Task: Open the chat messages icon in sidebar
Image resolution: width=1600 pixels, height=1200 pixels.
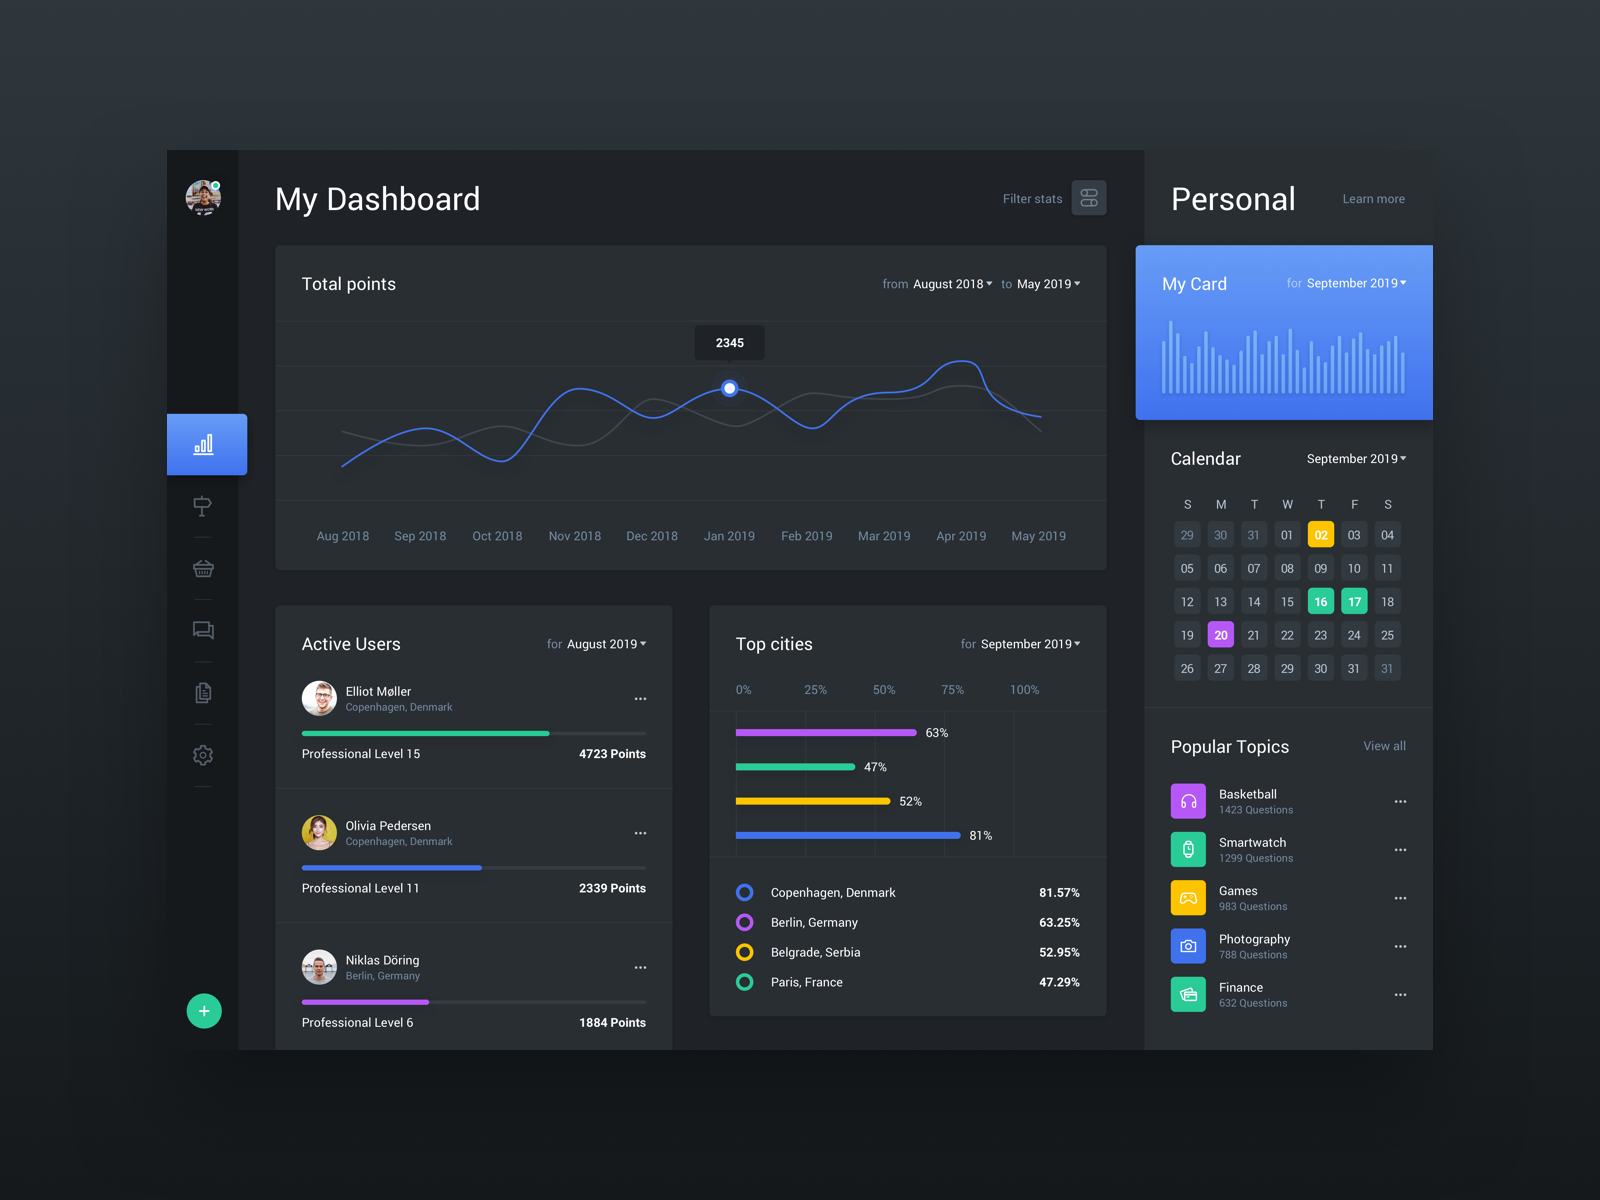Action: (203, 630)
